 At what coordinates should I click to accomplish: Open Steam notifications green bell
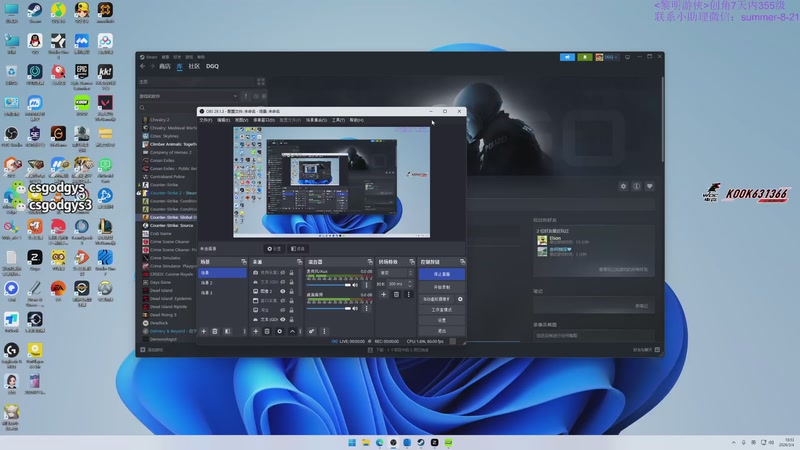pyautogui.click(x=585, y=57)
